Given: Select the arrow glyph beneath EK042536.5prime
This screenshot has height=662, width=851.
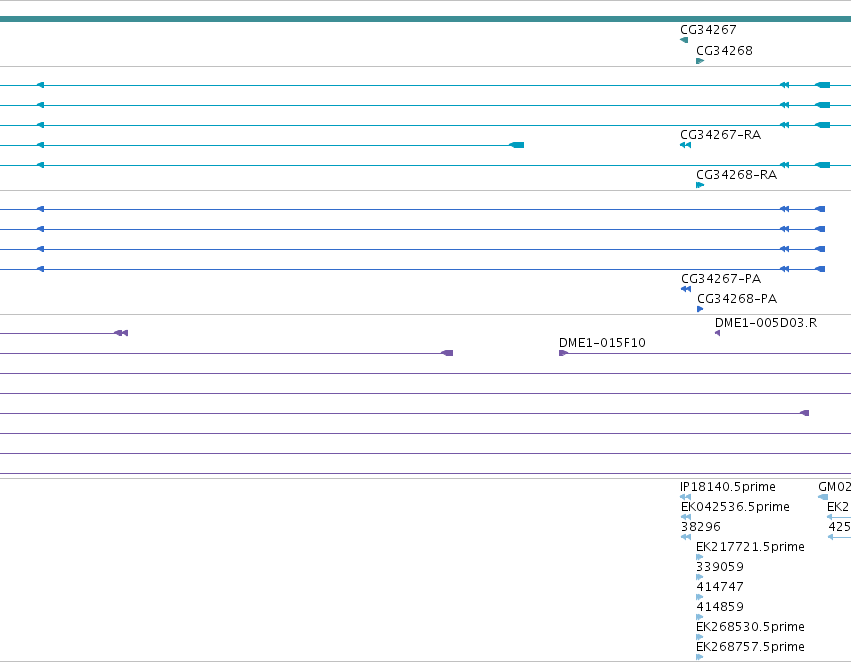Looking at the screenshot, I should click(686, 517).
